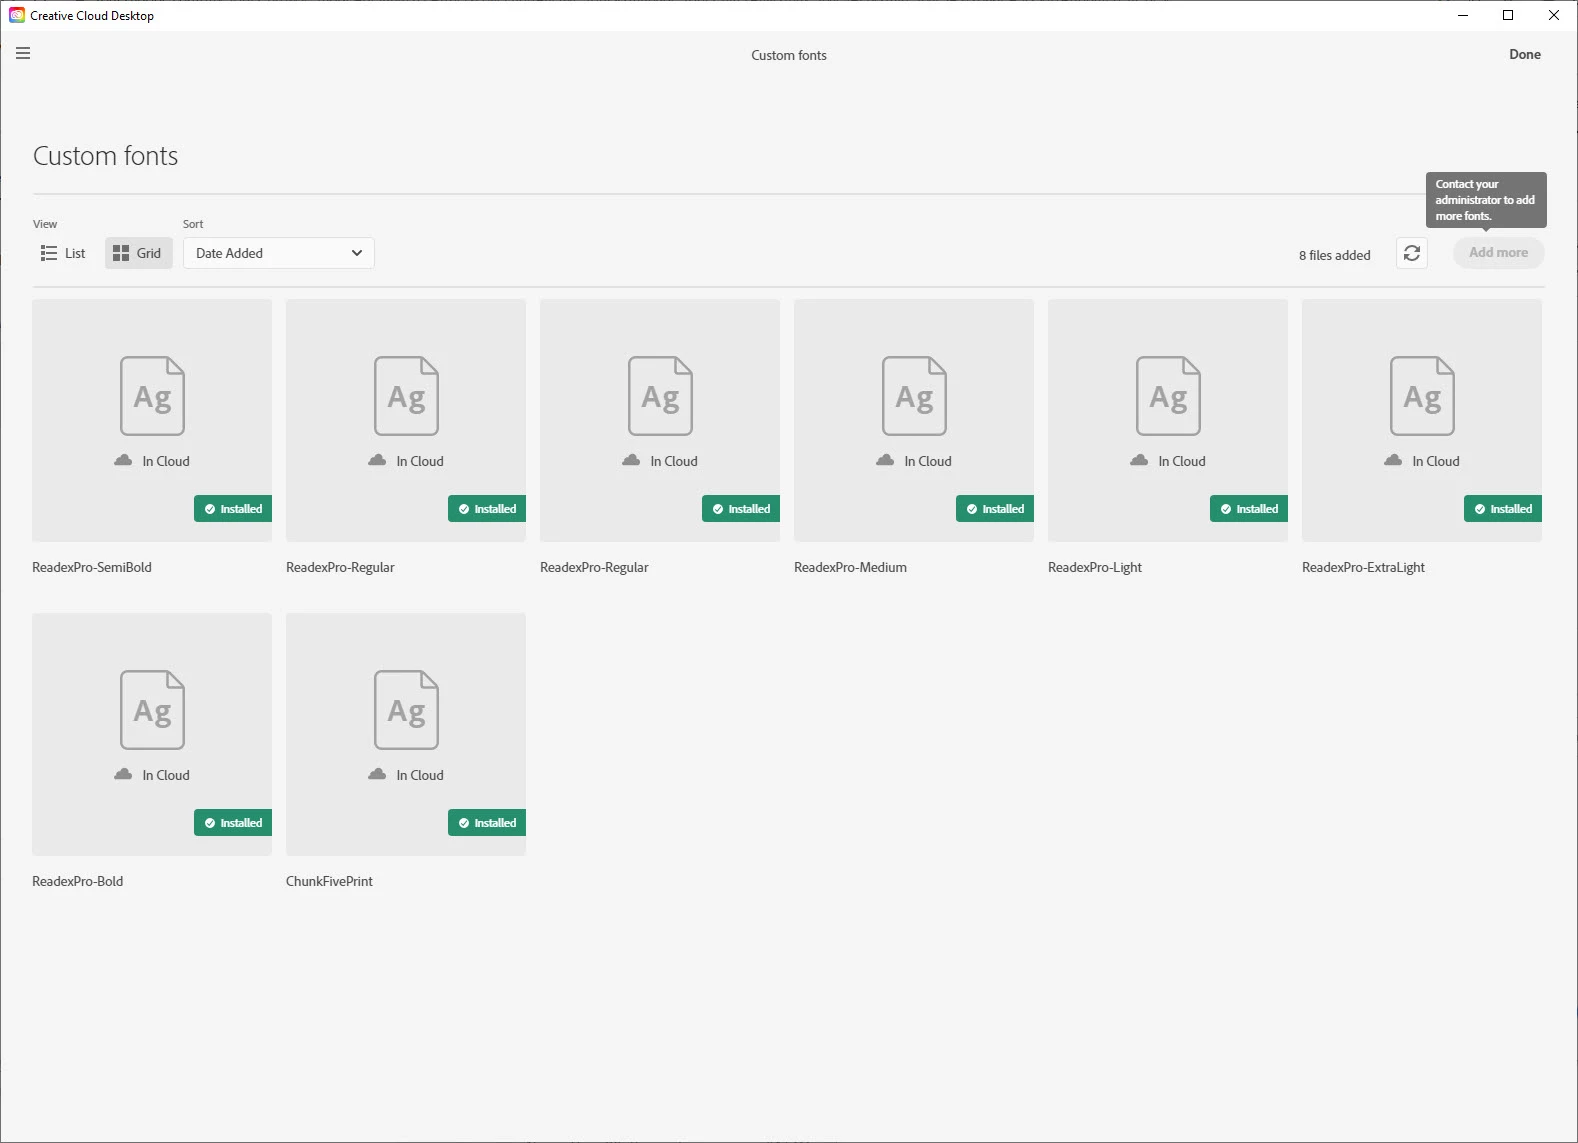
Task: Maximize the Creative Cloud Desktop window
Action: 1508,15
